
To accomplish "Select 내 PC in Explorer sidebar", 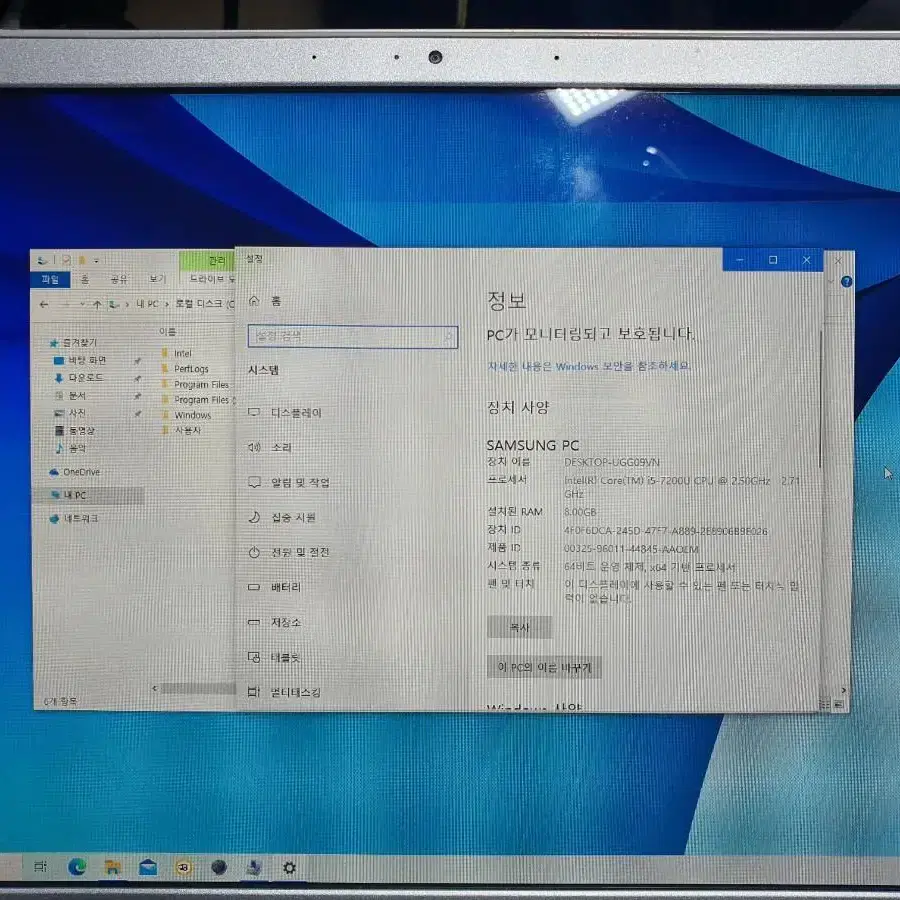I will pyautogui.click(x=87, y=495).
